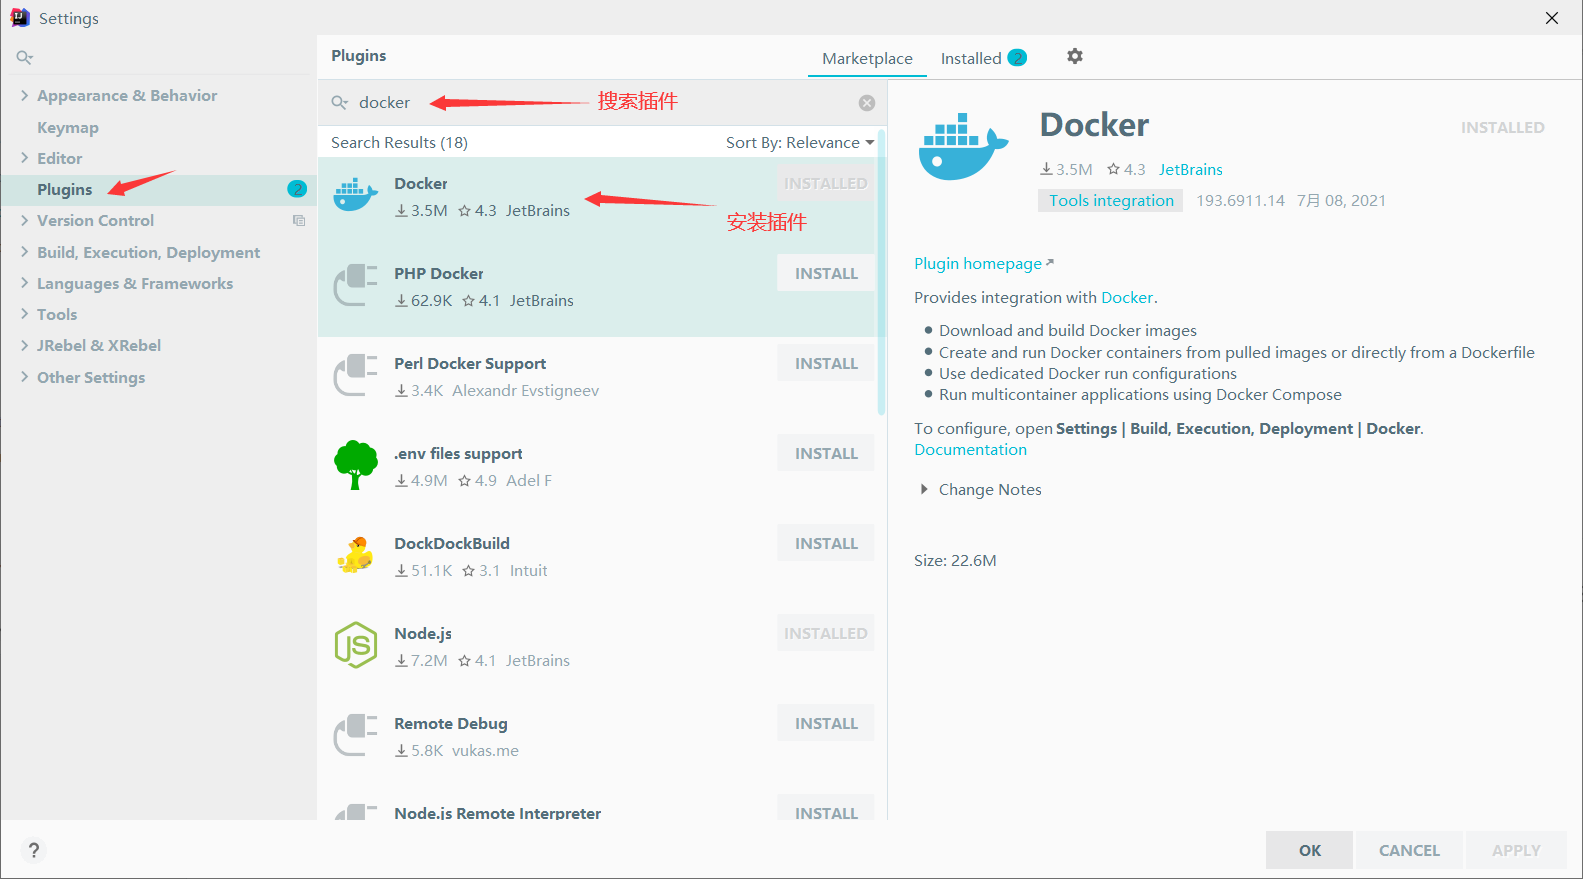
Task: Open the JetBrains vendor link in details
Action: (x=1190, y=170)
